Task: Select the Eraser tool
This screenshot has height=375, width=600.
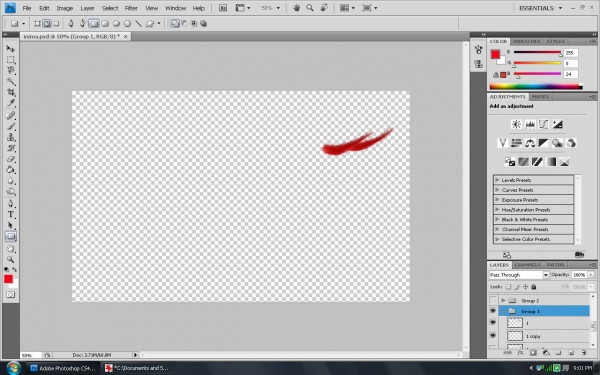Action: click(x=10, y=159)
